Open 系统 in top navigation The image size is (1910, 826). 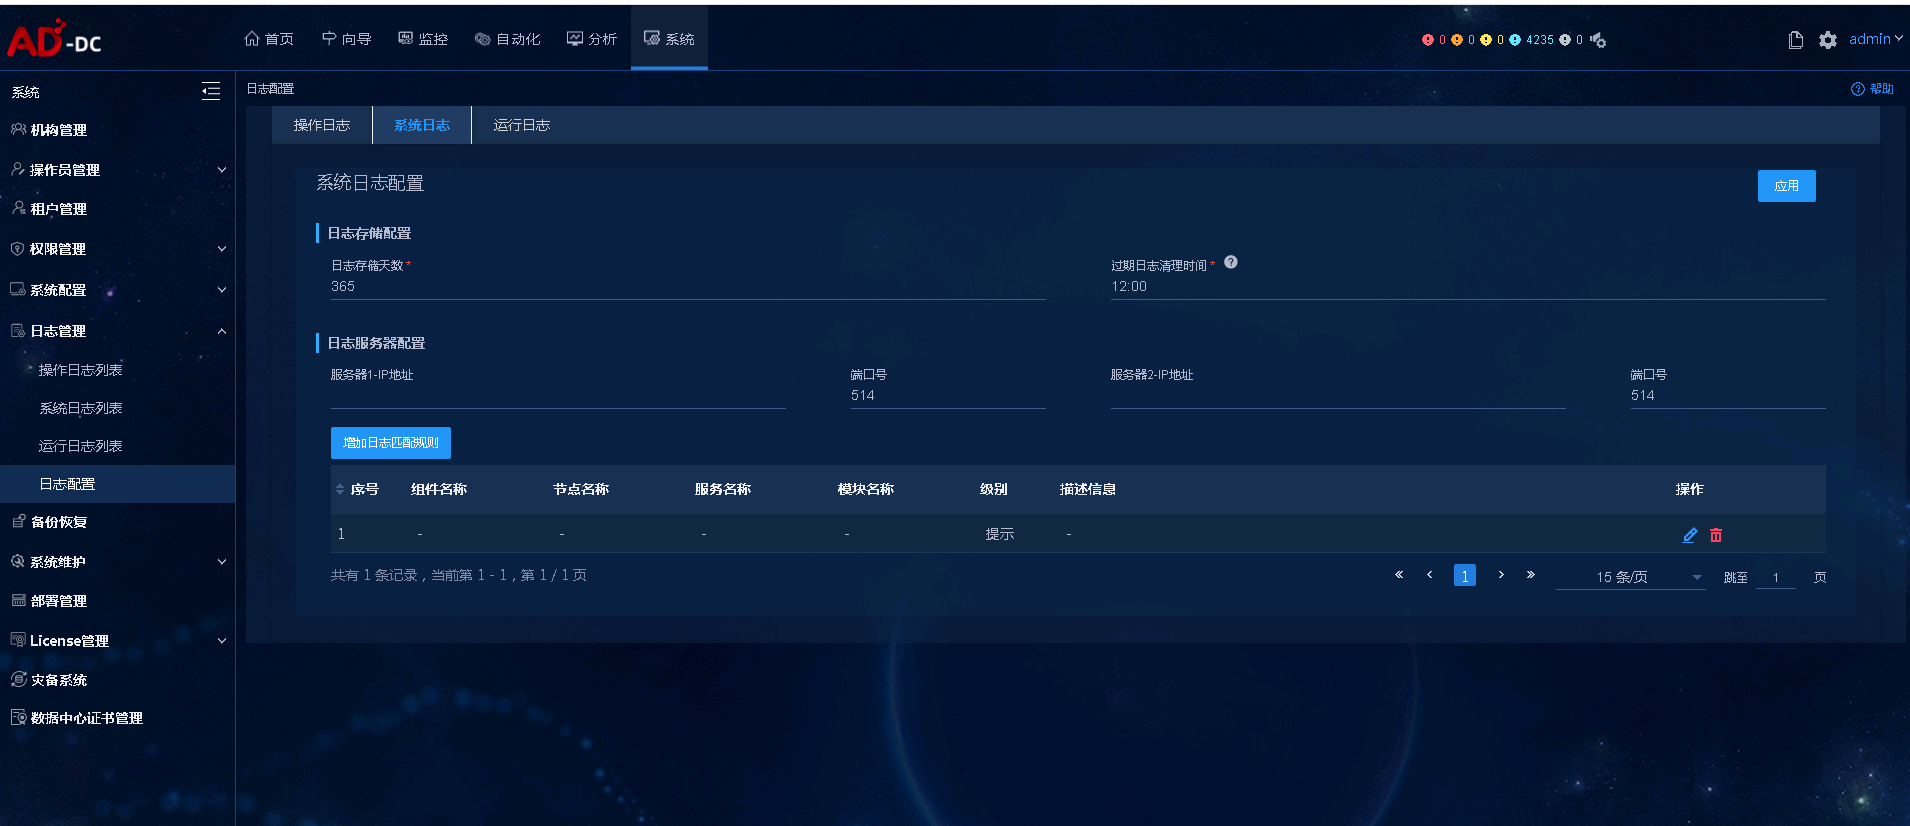click(x=669, y=39)
